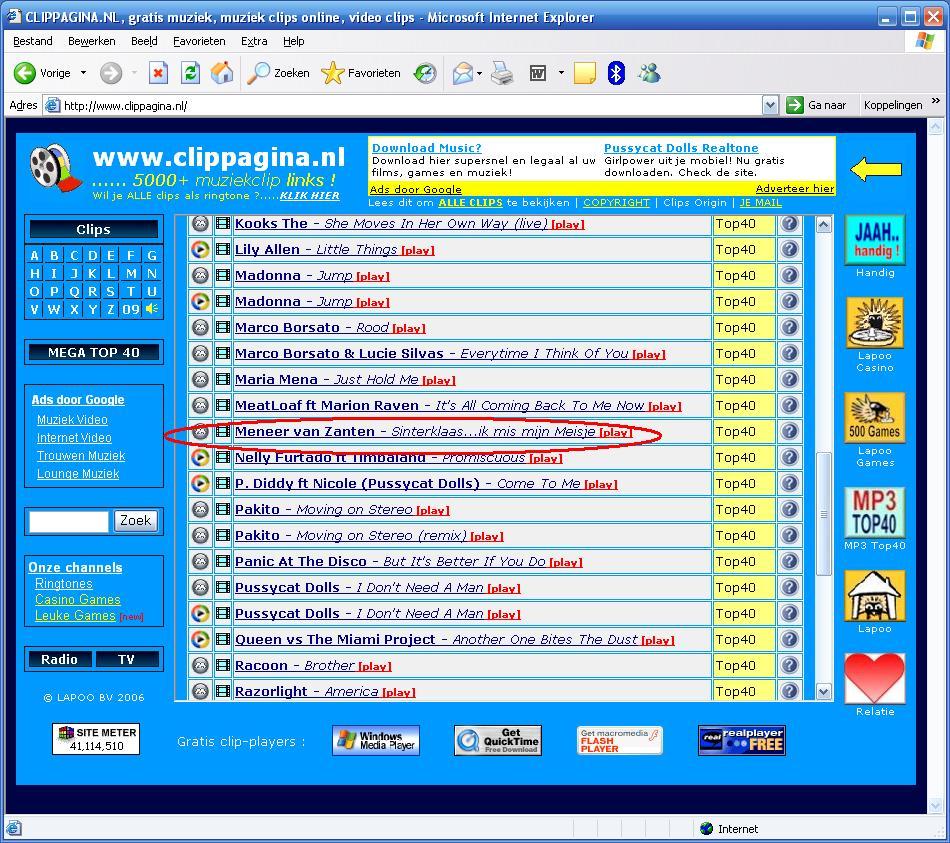
Task: Expand the Back button history dropdown
Action: pos(83,73)
